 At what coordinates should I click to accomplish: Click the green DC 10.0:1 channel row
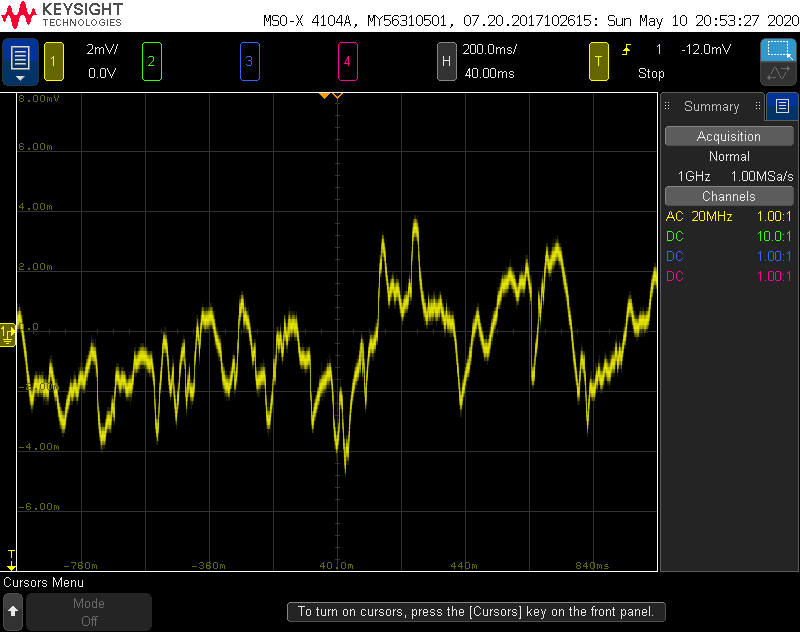point(729,236)
